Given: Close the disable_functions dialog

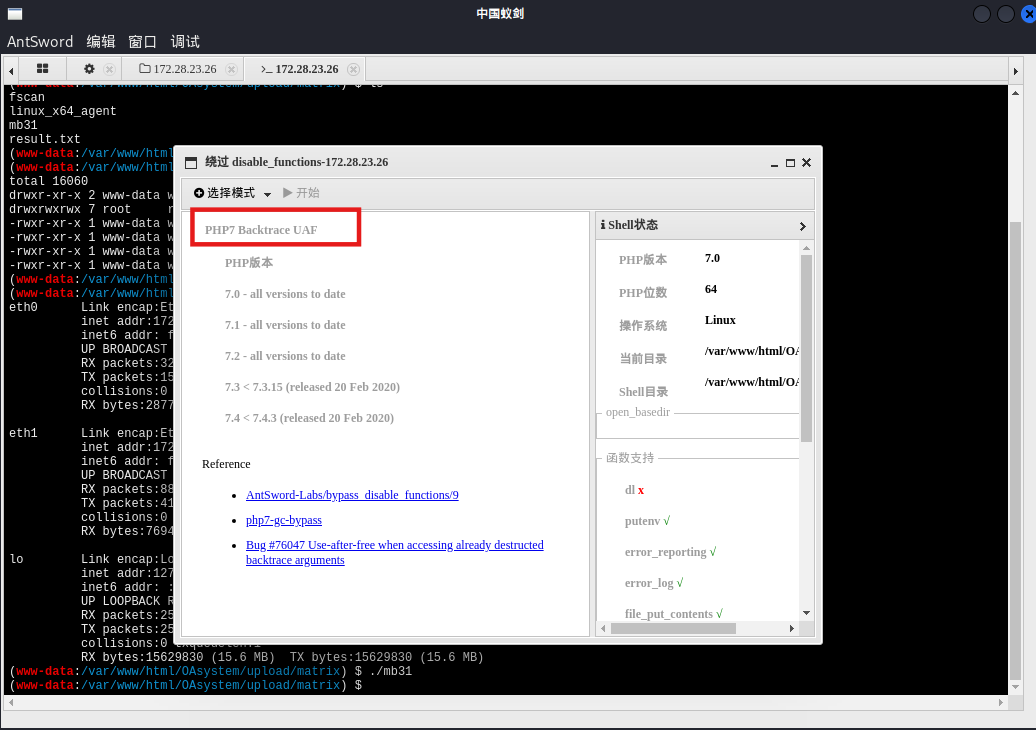Looking at the screenshot, I should 806,163.
